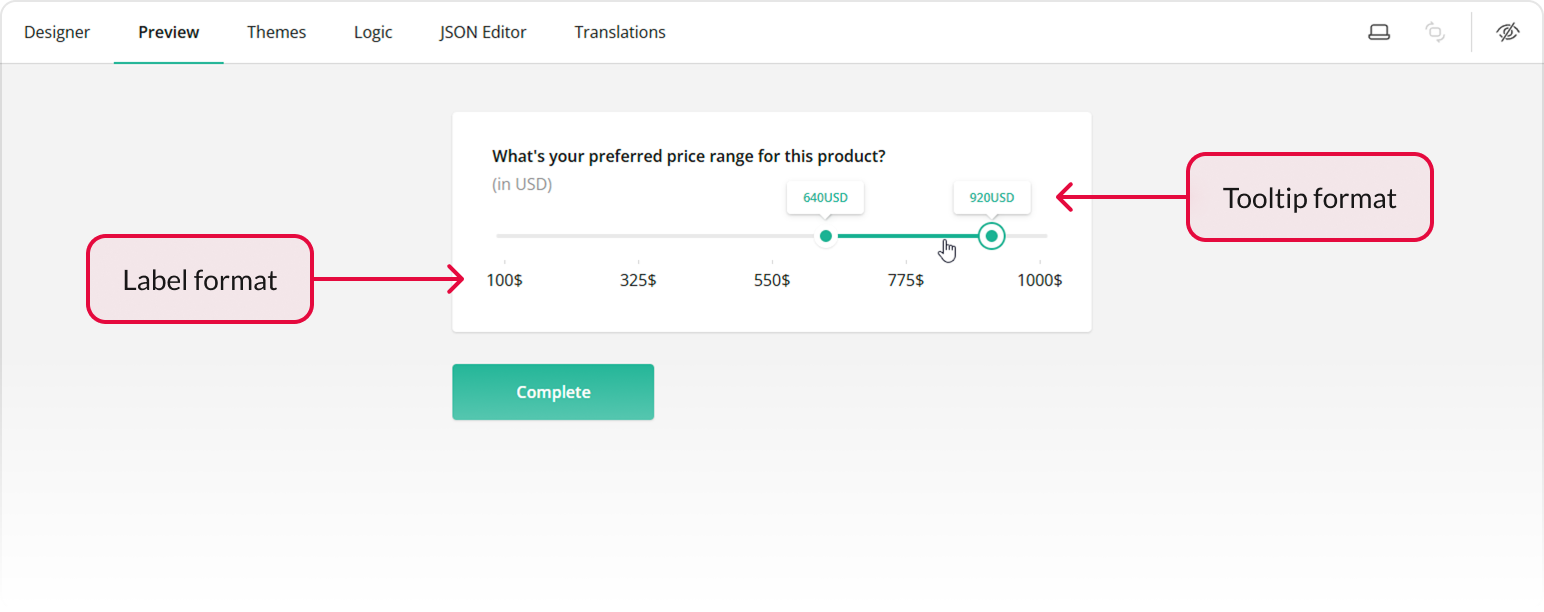Click the price range question title
The width and height of the screenshot is (1544, 612).
[688, 156]
